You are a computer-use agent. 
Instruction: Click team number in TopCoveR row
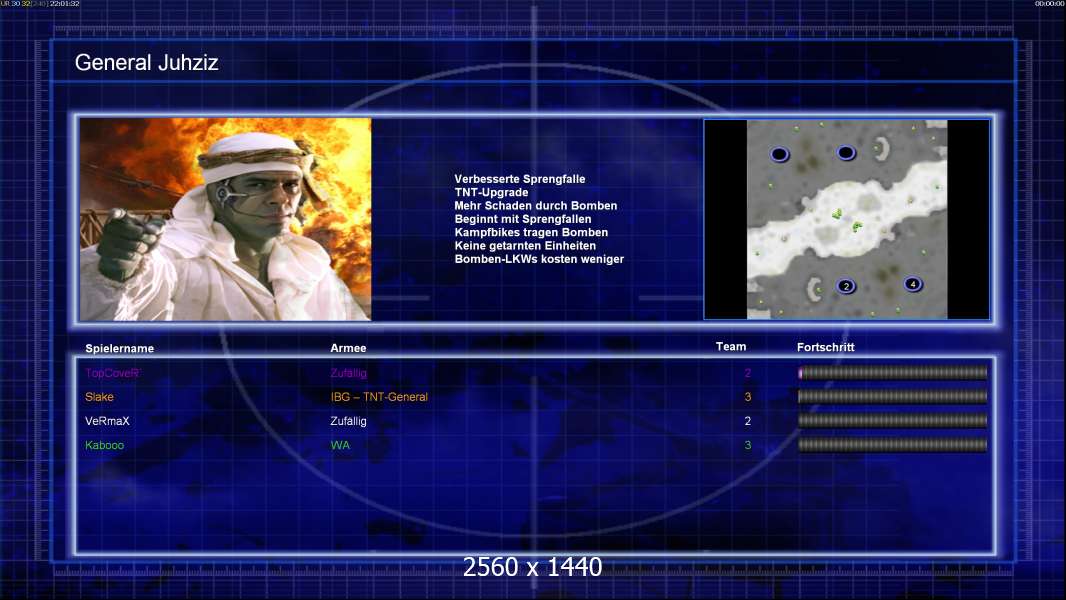[748, 373]
